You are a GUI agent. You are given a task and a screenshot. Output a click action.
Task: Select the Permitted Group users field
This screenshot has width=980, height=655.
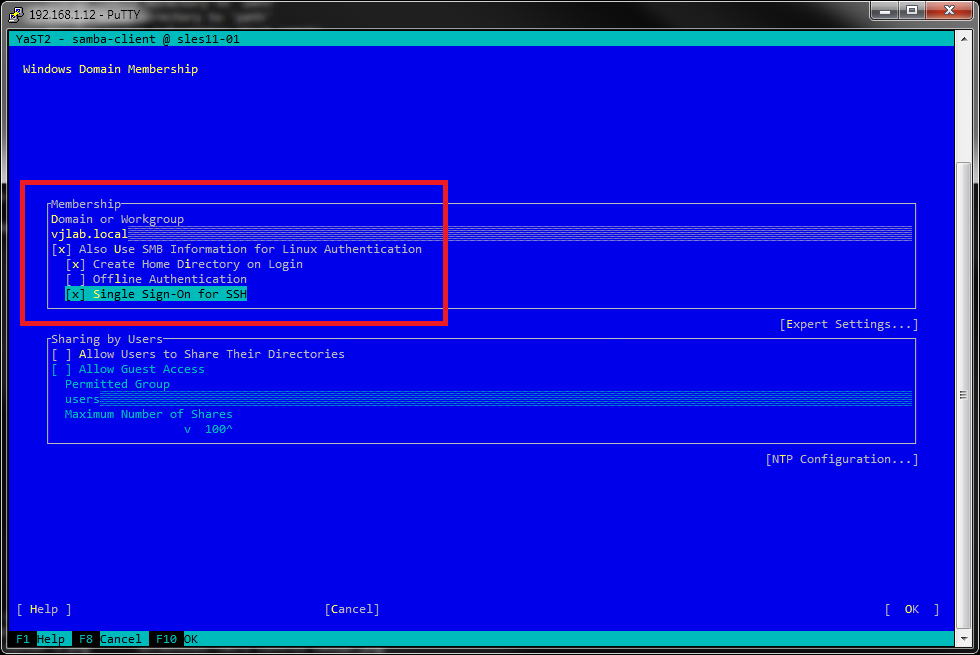click(480, 399)
